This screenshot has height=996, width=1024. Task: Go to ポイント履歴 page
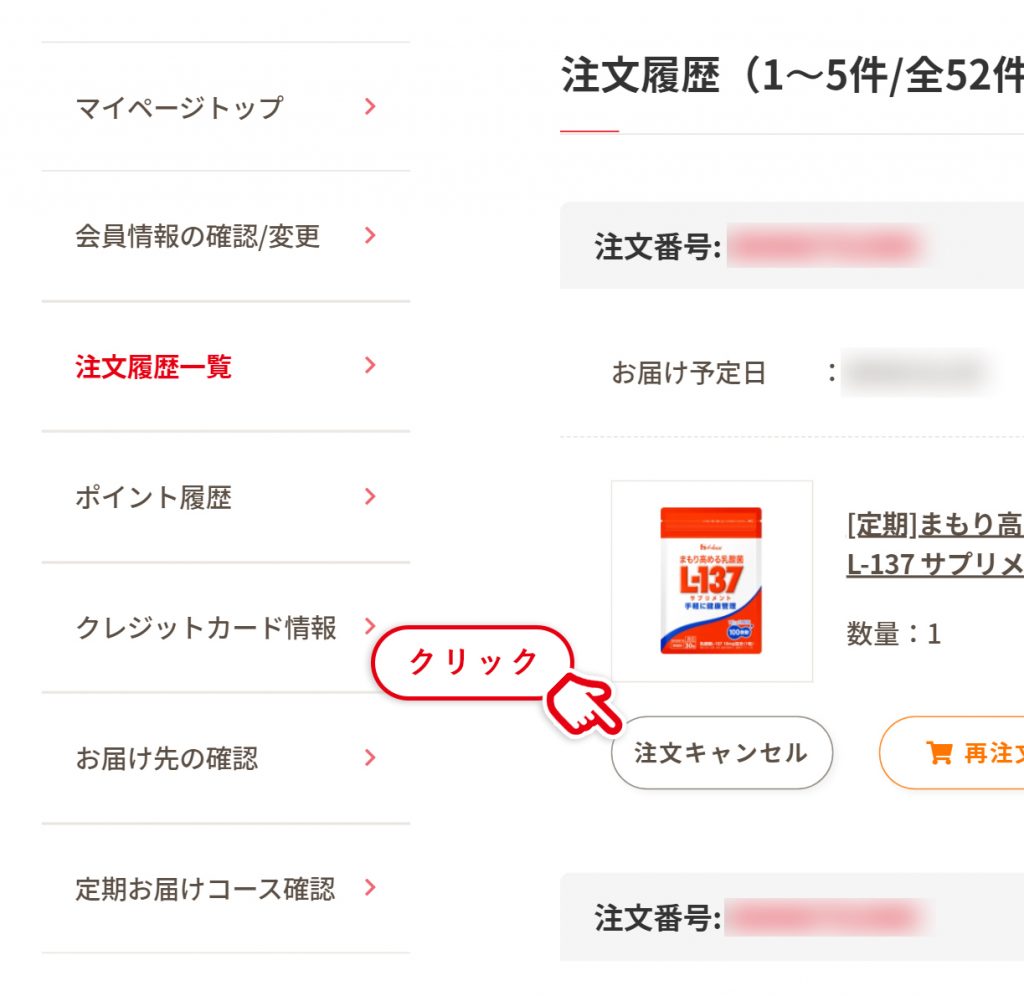225,497
